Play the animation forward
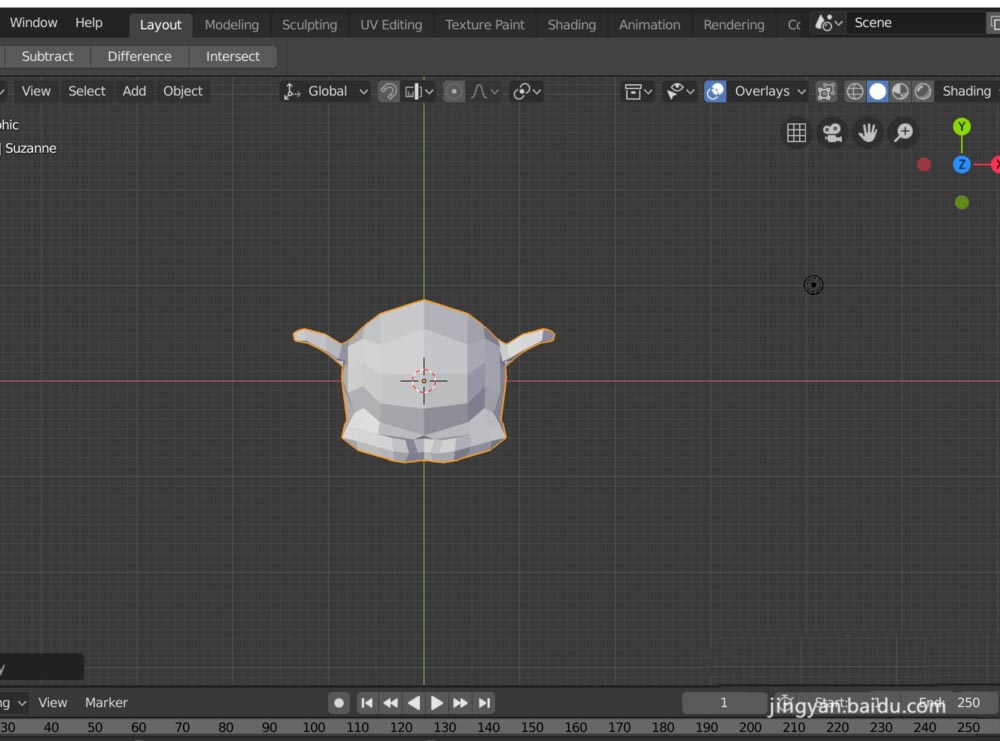The width and height of the screenshot is (1000, 741). [x=437, y=703]
